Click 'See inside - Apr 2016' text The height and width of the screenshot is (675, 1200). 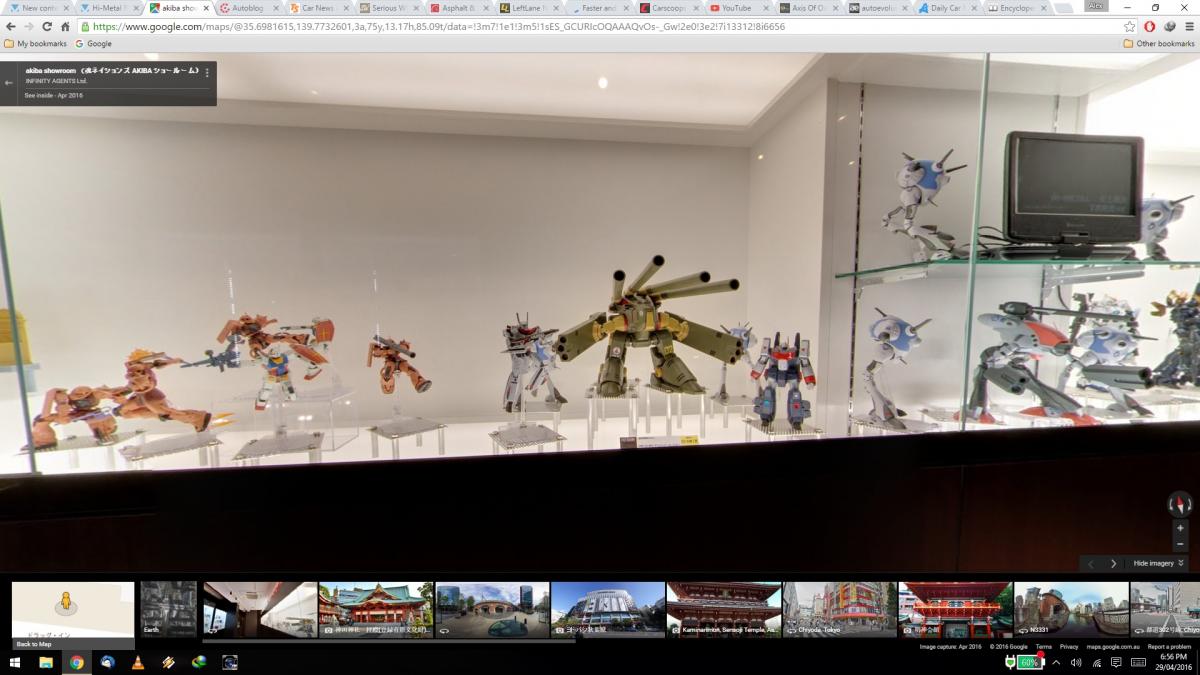coord(54,95)
